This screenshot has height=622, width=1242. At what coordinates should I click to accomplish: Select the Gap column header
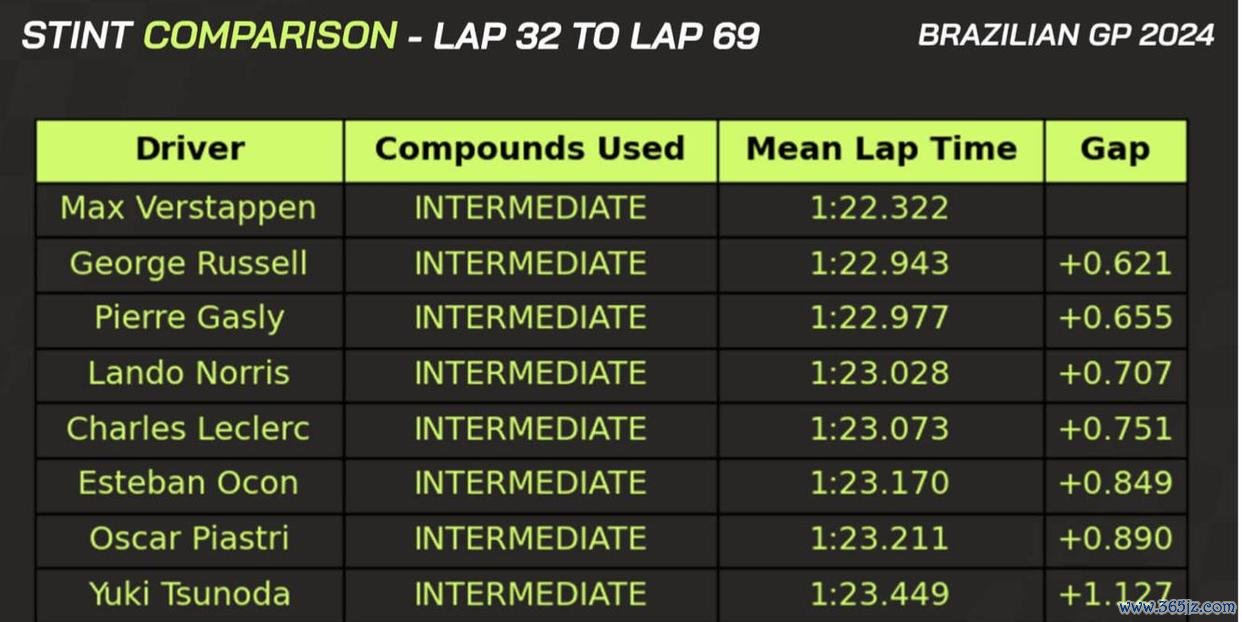(1115, 150)
